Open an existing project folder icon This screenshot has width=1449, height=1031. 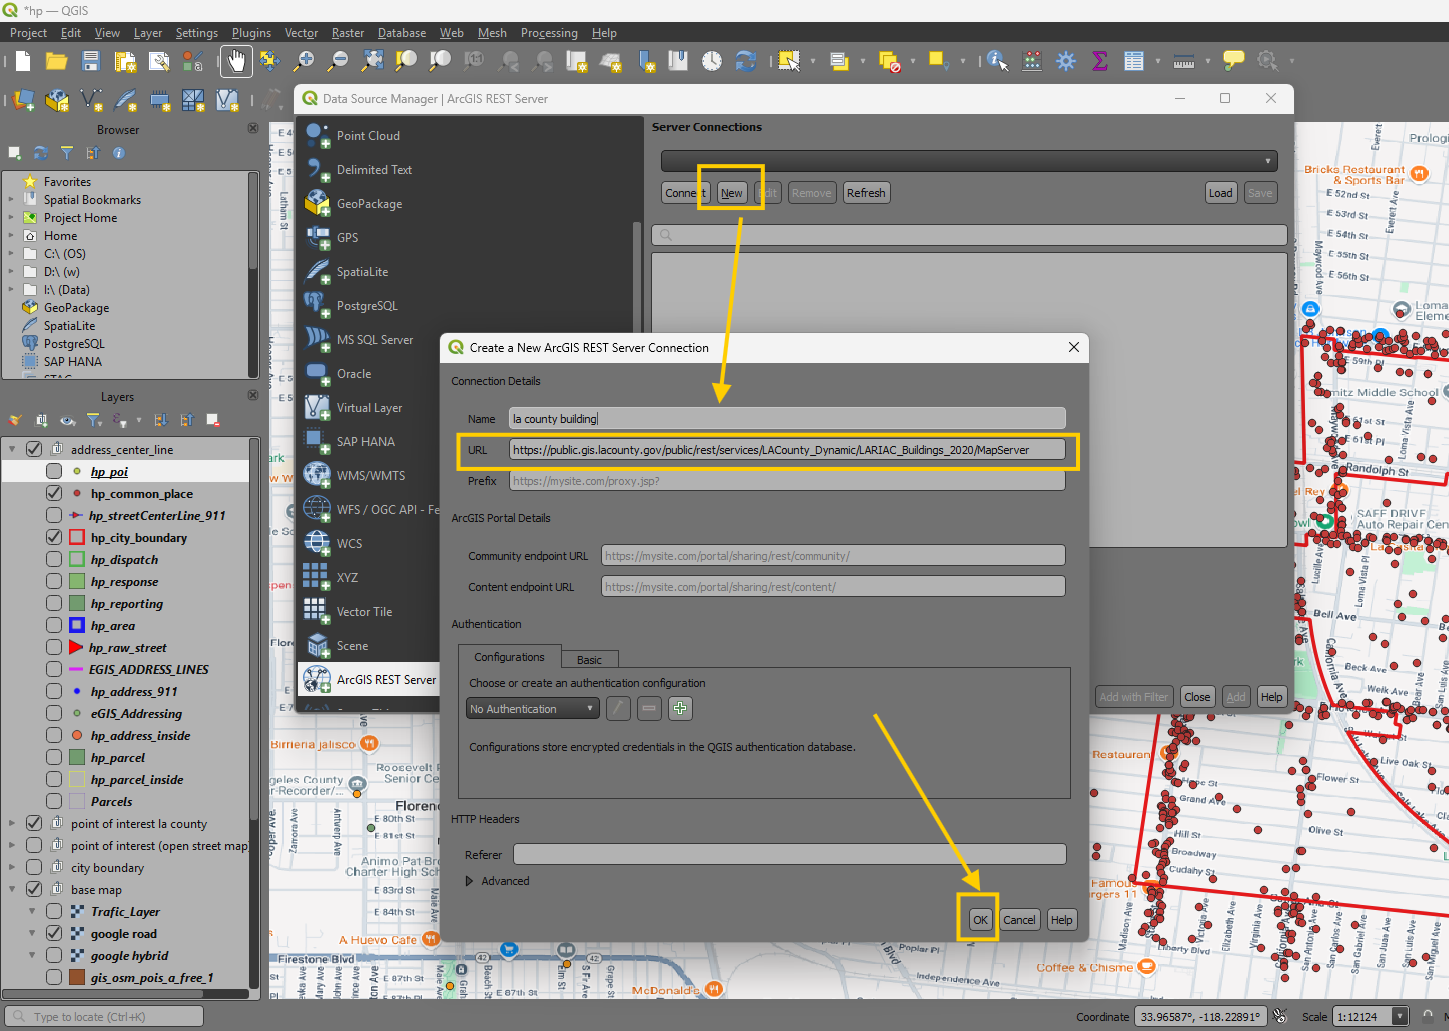point(57,61)
